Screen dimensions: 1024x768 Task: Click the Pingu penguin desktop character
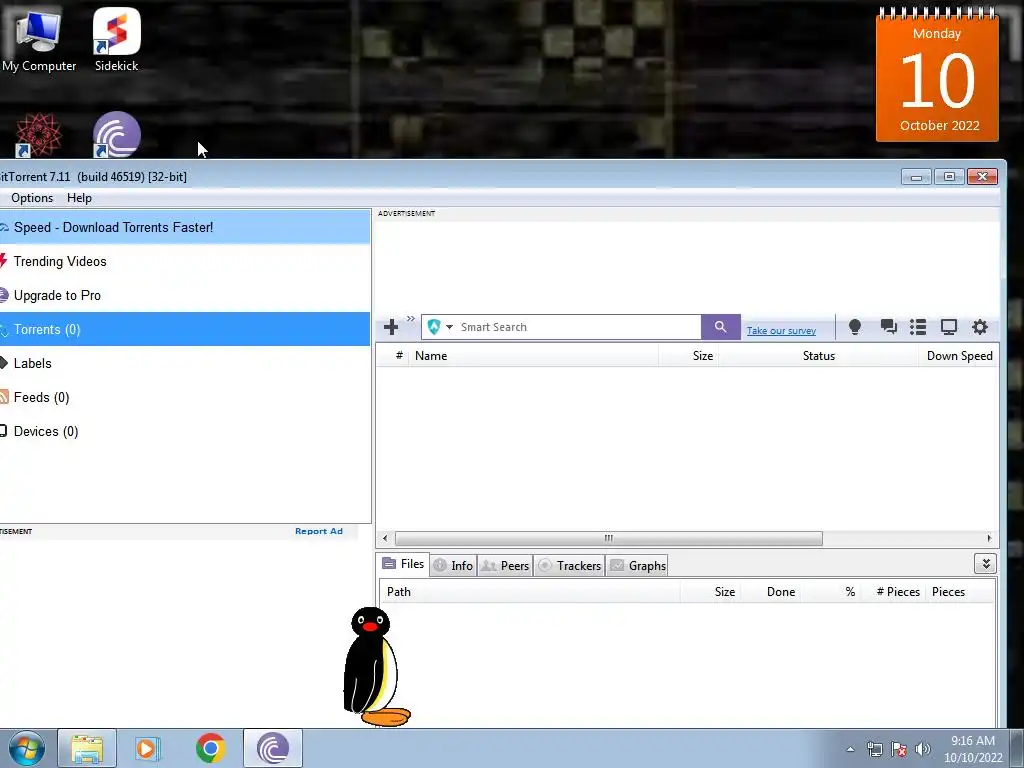coord(376,667)
